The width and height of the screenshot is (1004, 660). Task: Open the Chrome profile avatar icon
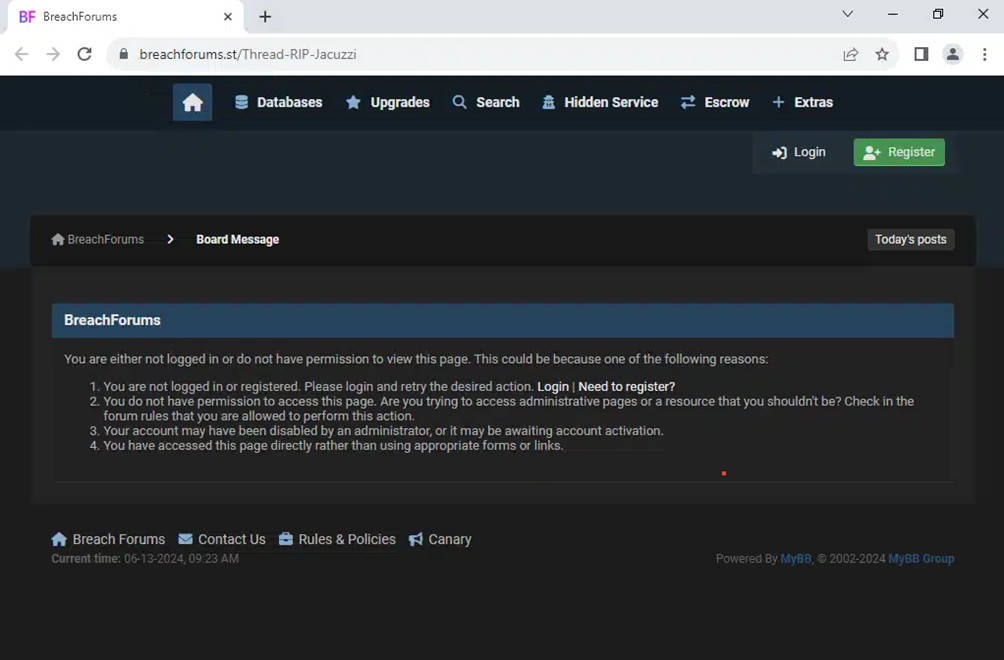point(953,54)
